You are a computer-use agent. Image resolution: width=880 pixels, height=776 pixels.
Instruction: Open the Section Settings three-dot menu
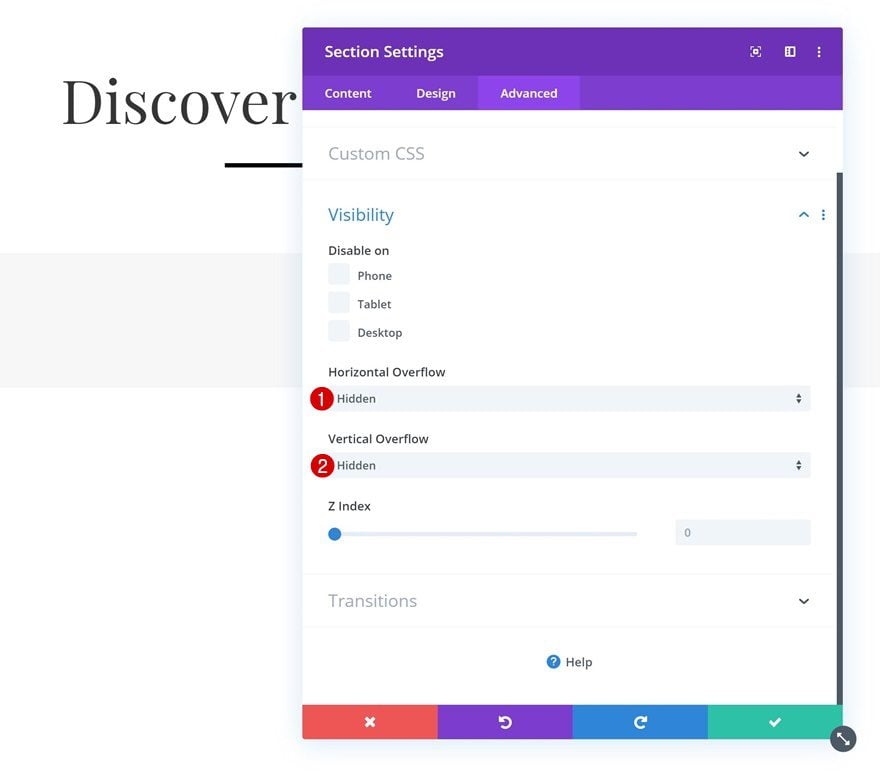click(x=819, y=52)
